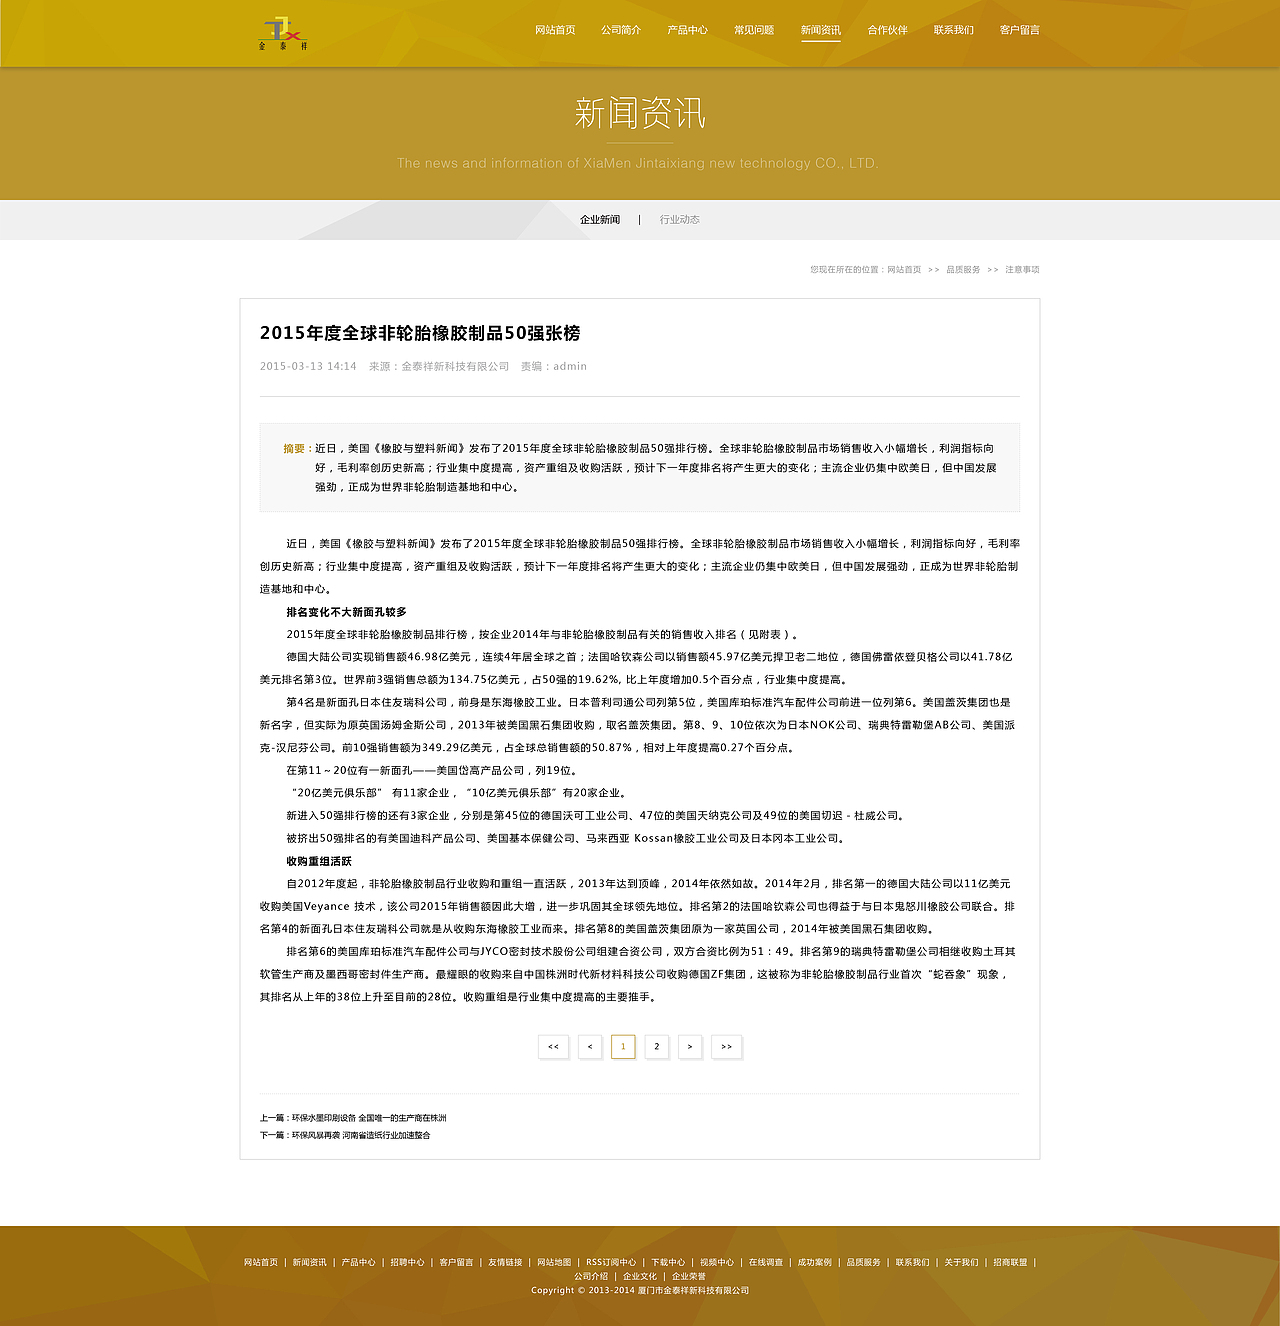Open the 常见问题 nav item
This screenshot has height=1326, width=1280.
pyautogui.click(x=754, y=30)
